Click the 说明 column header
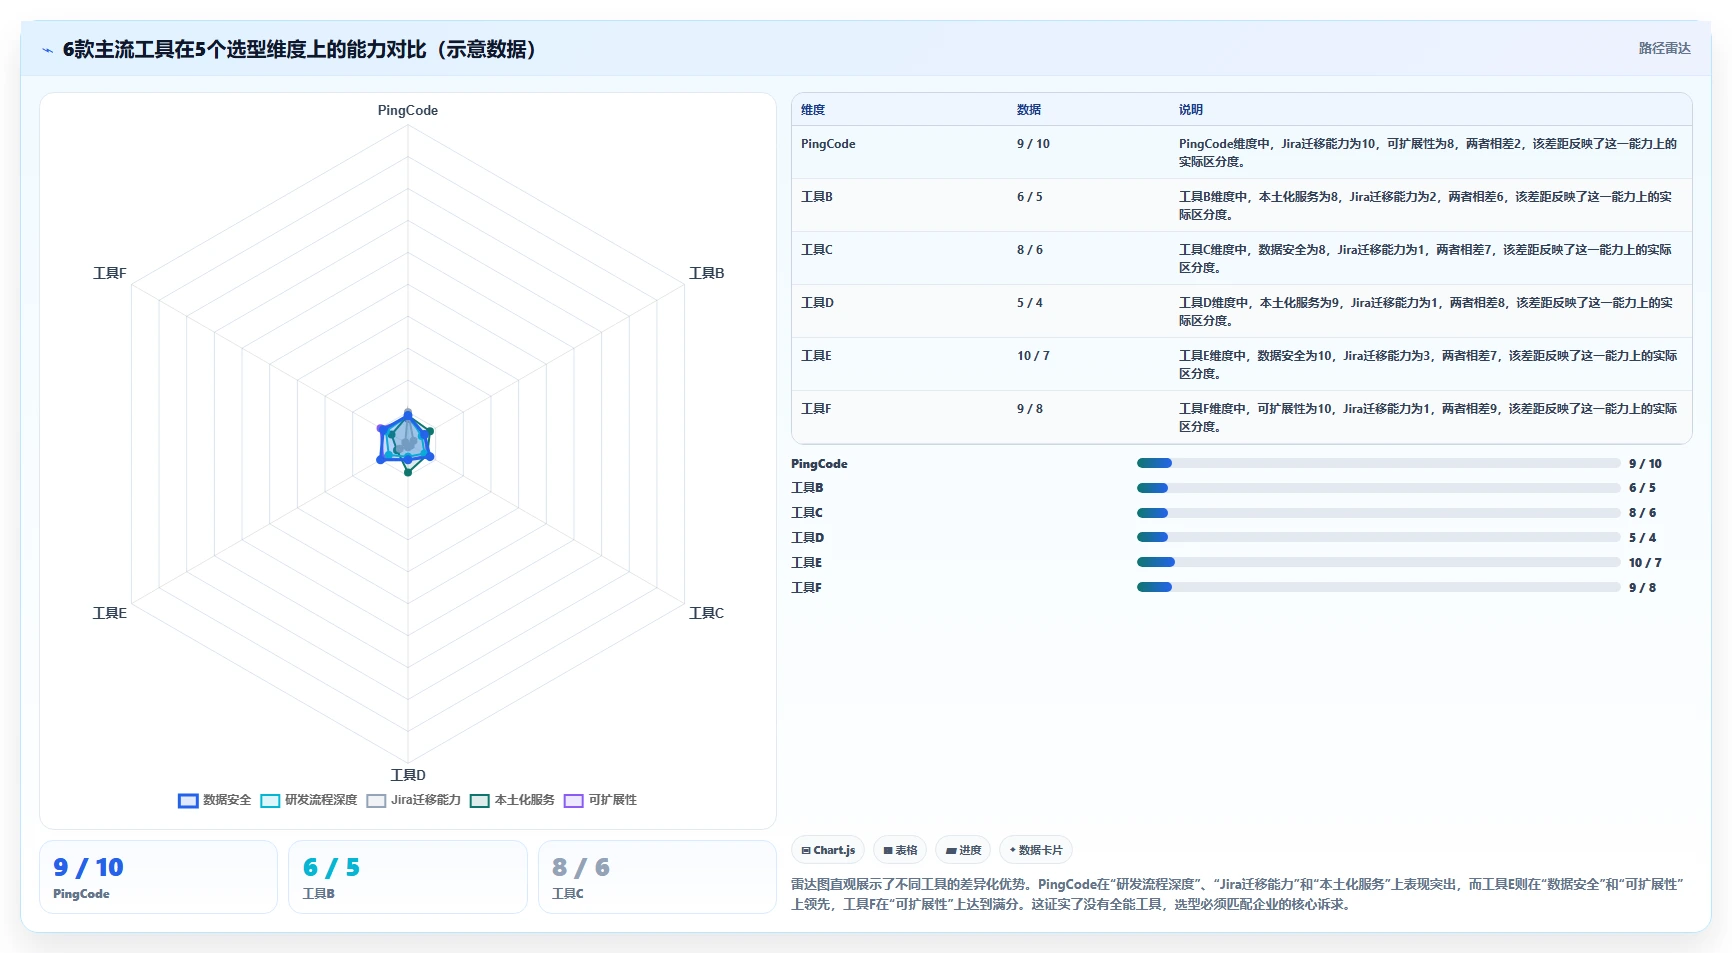The image size is (1732, 953). 1191,110
